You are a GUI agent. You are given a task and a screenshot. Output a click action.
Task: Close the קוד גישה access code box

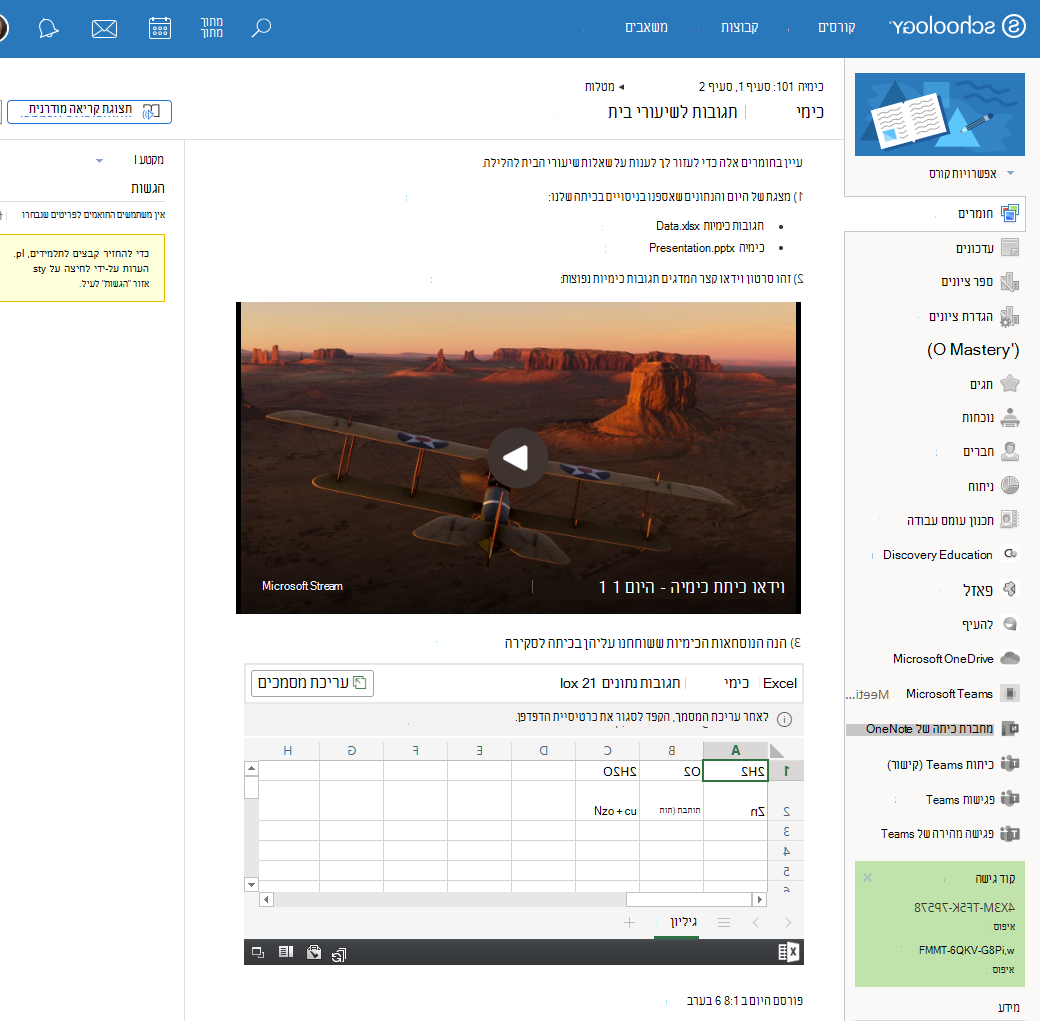coord(867,878)
